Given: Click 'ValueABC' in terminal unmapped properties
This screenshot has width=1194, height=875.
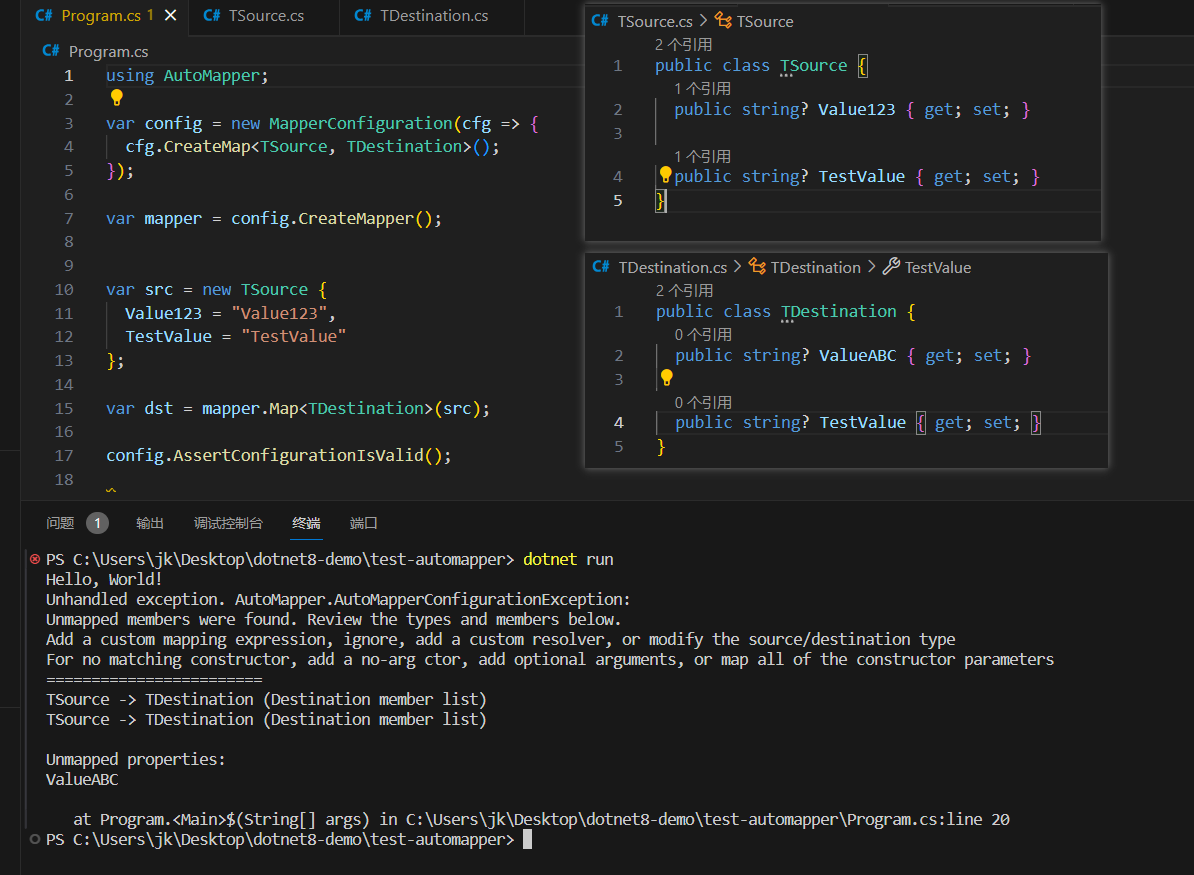Looking at the screenshot, I should pos(82,779).
